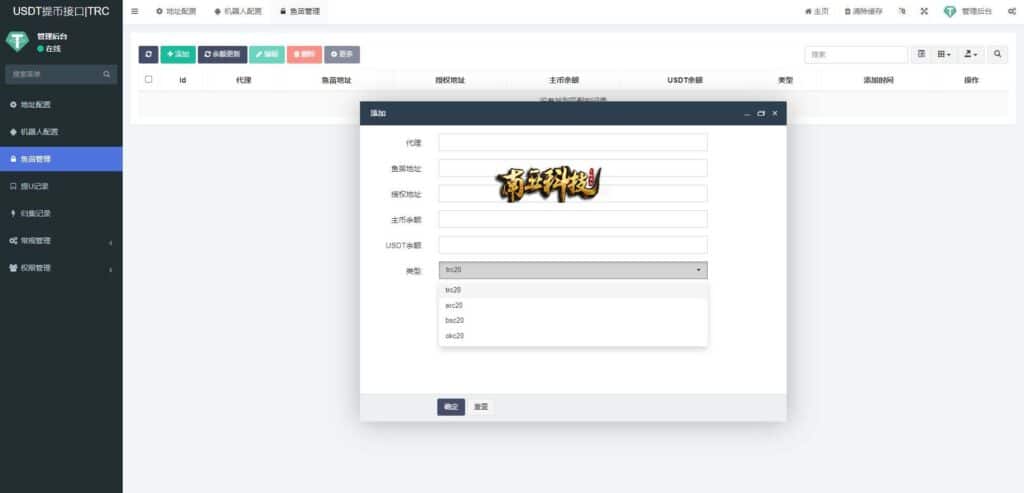Click the 授权地址 column header
The image size is (1024, 493).
click(450, 80)
